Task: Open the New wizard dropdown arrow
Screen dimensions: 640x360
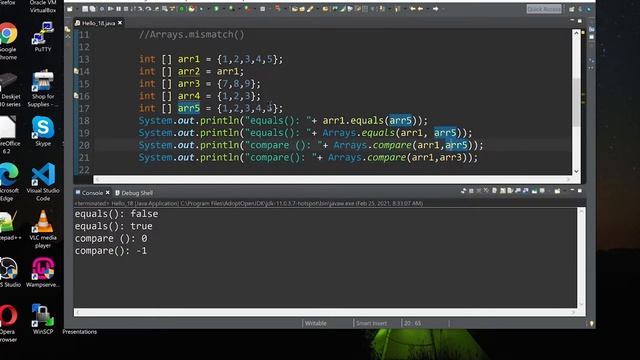Action: 77,9
